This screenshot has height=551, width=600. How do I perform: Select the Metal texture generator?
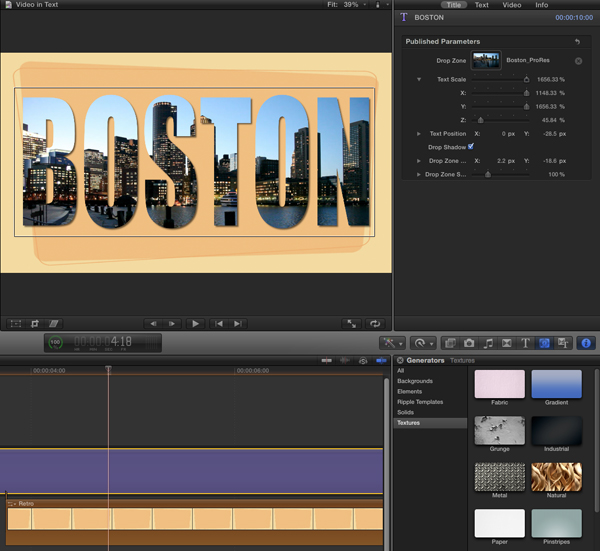click(499, 477)
